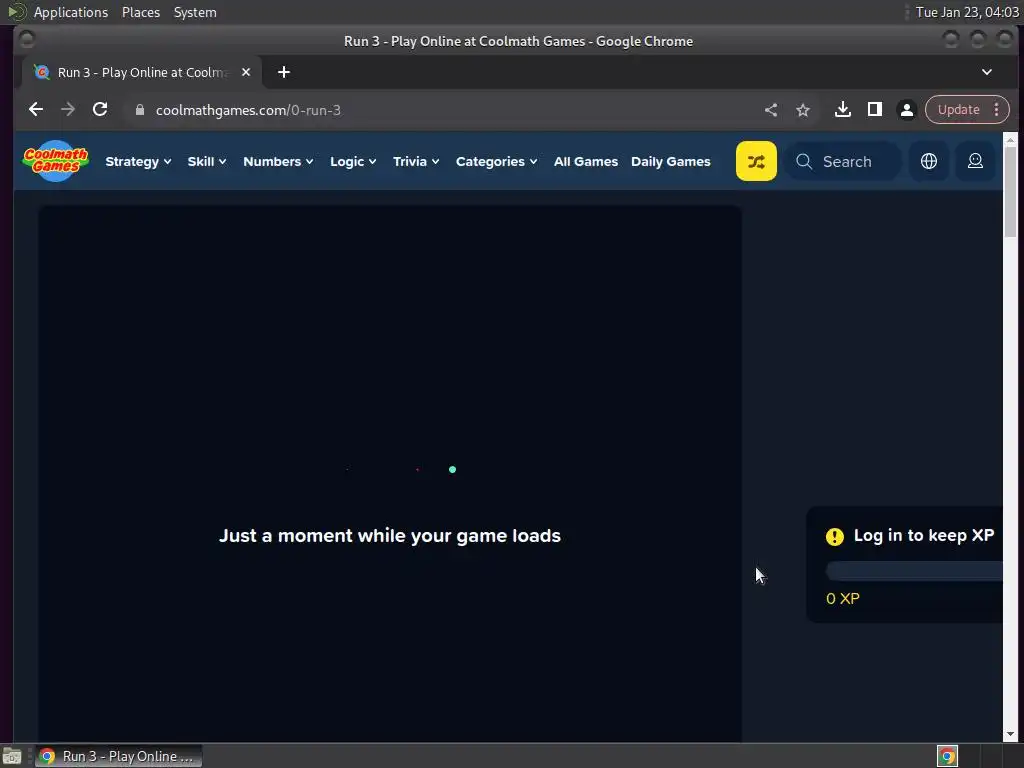Close the Run 3 tab
Image resolution: width=1024 pixels, height=768 pixels.
click(x=246, y=72)
